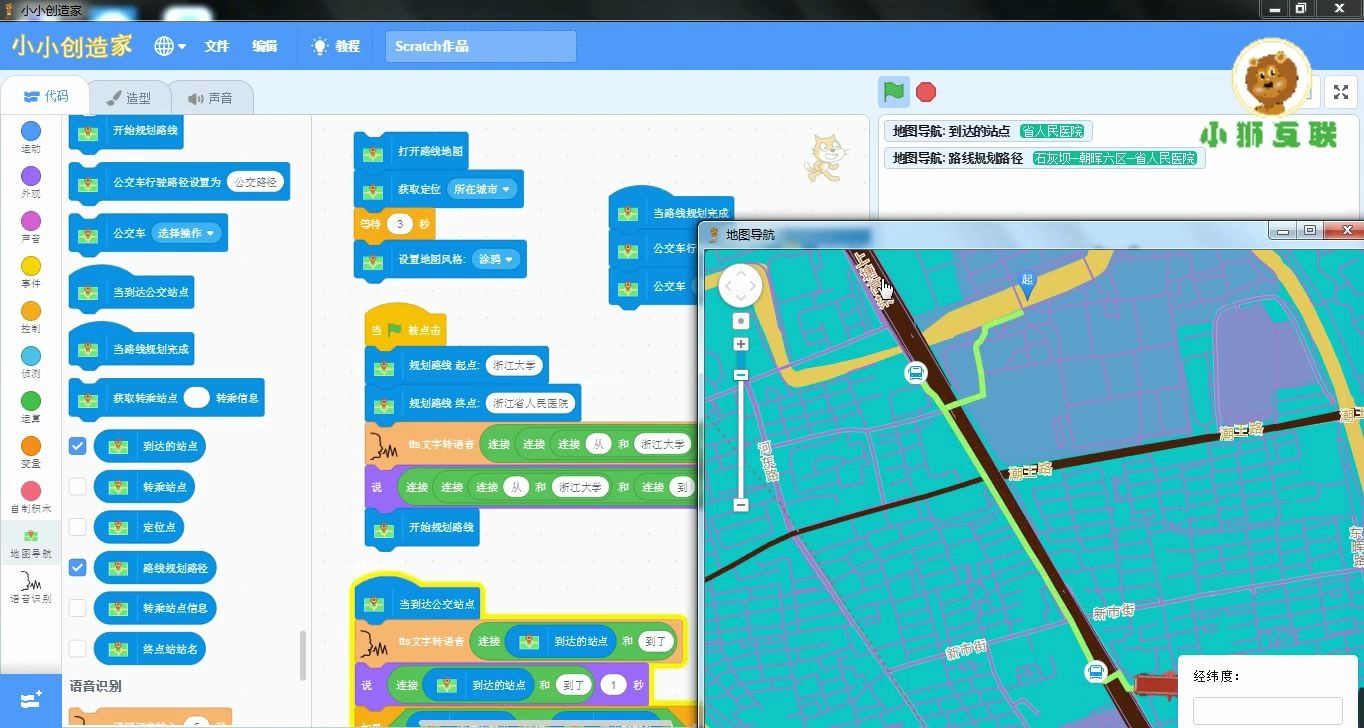Select the 运算 block category

[31, 407]
